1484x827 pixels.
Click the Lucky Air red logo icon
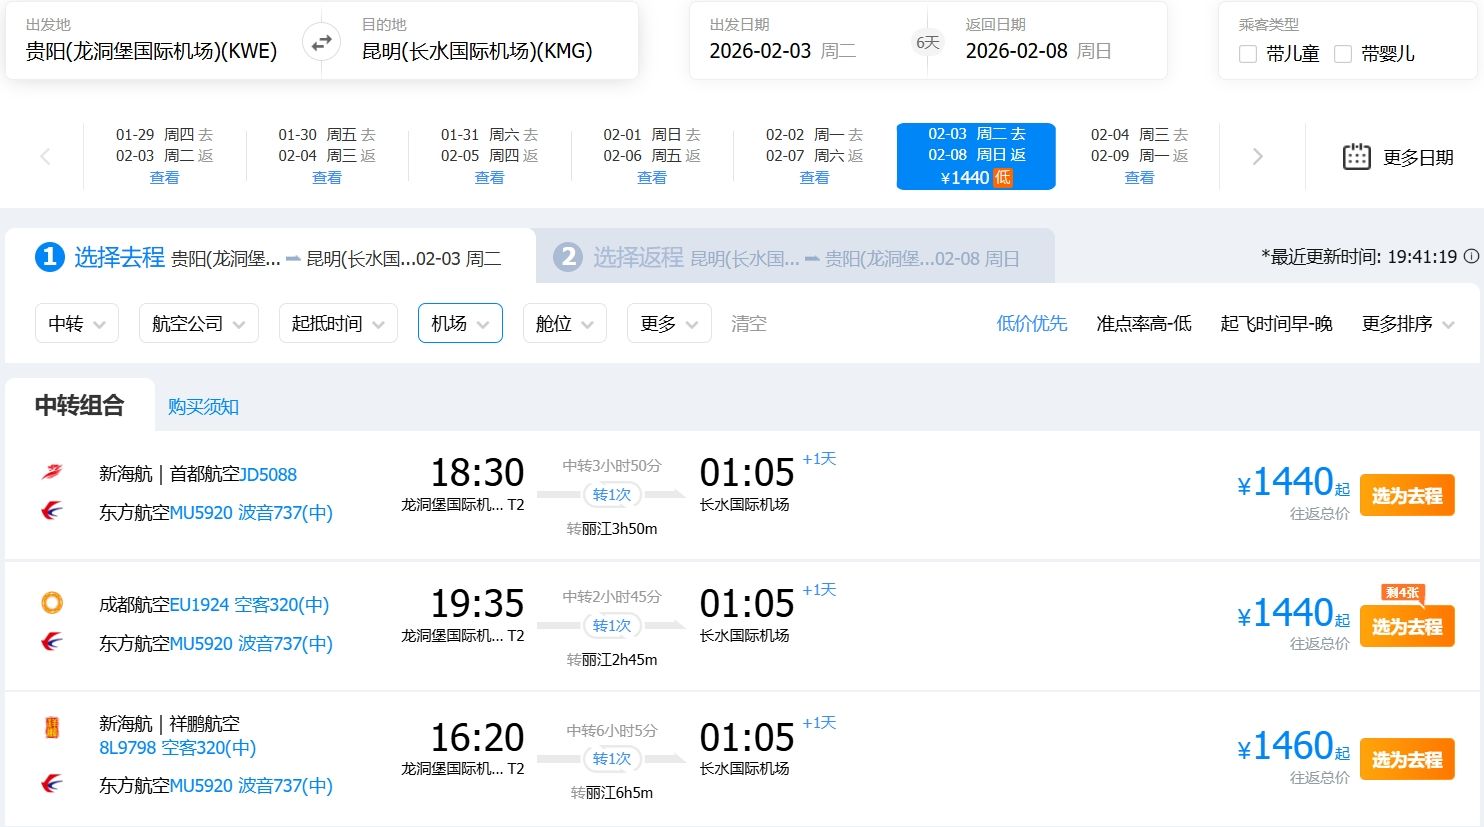click(52, 728)
